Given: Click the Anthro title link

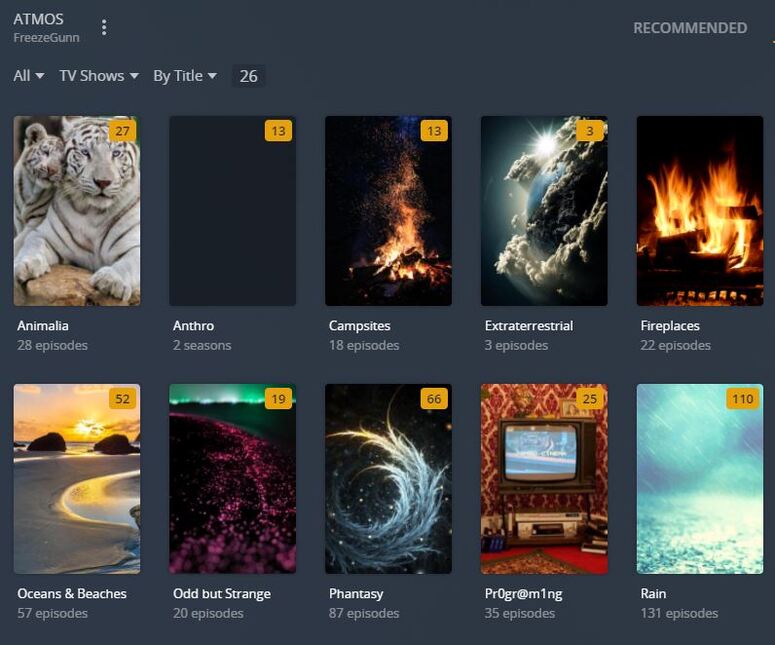Looking at the screenshot, I should pos(193,326).
